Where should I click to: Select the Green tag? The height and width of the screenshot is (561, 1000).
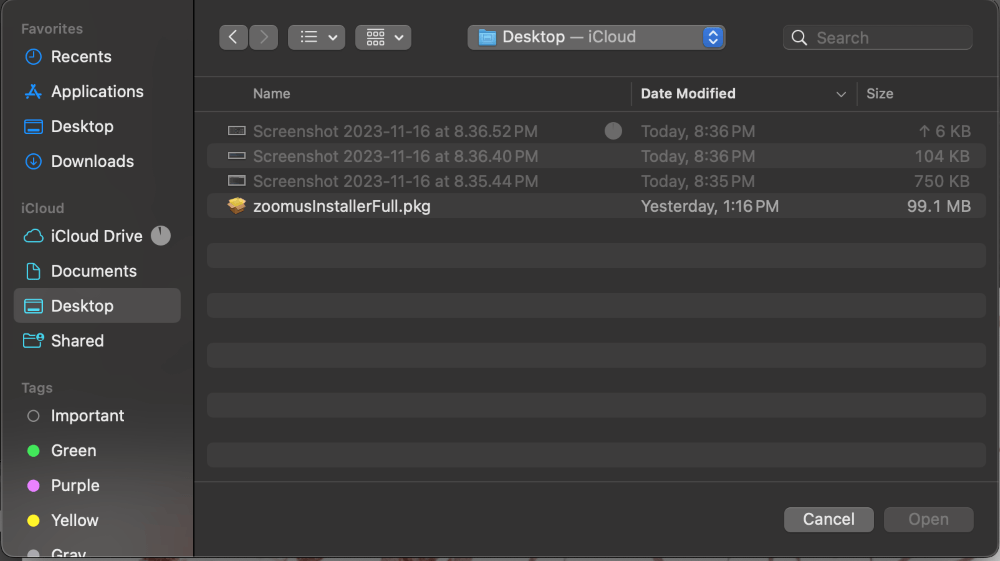point(73,451)
